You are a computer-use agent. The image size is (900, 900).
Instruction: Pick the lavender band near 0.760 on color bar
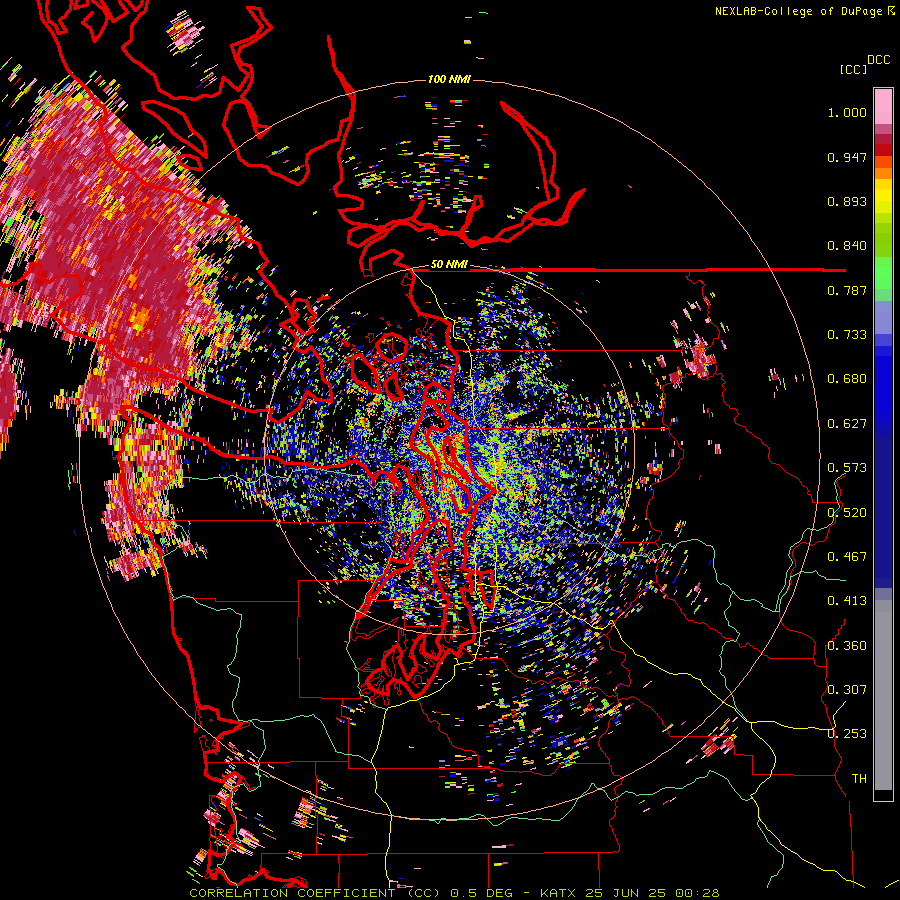point(883,317)
